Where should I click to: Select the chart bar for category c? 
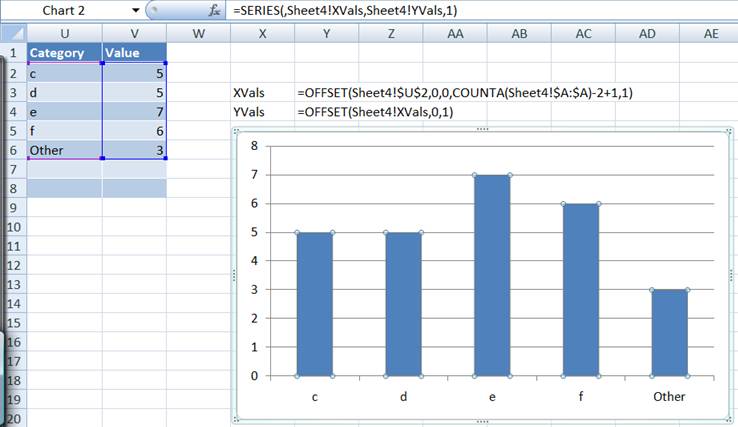pos(314,304)
